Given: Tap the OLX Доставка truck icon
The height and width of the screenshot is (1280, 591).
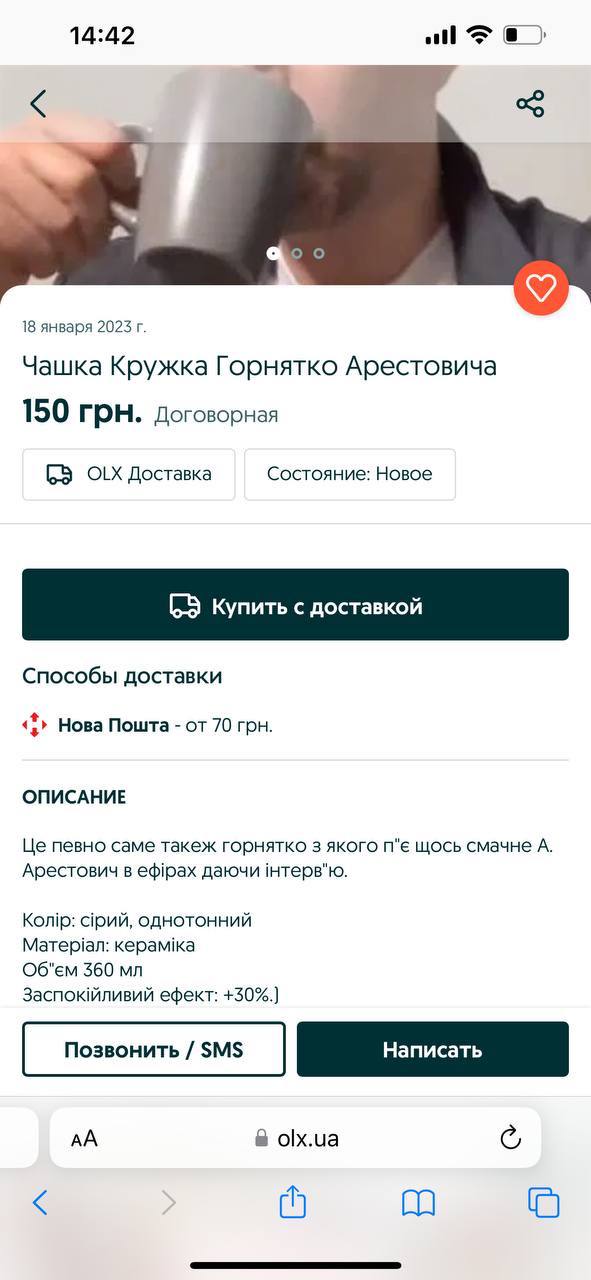Looking at the screenshot, I should pyautogui.click(x=57, y=474).
